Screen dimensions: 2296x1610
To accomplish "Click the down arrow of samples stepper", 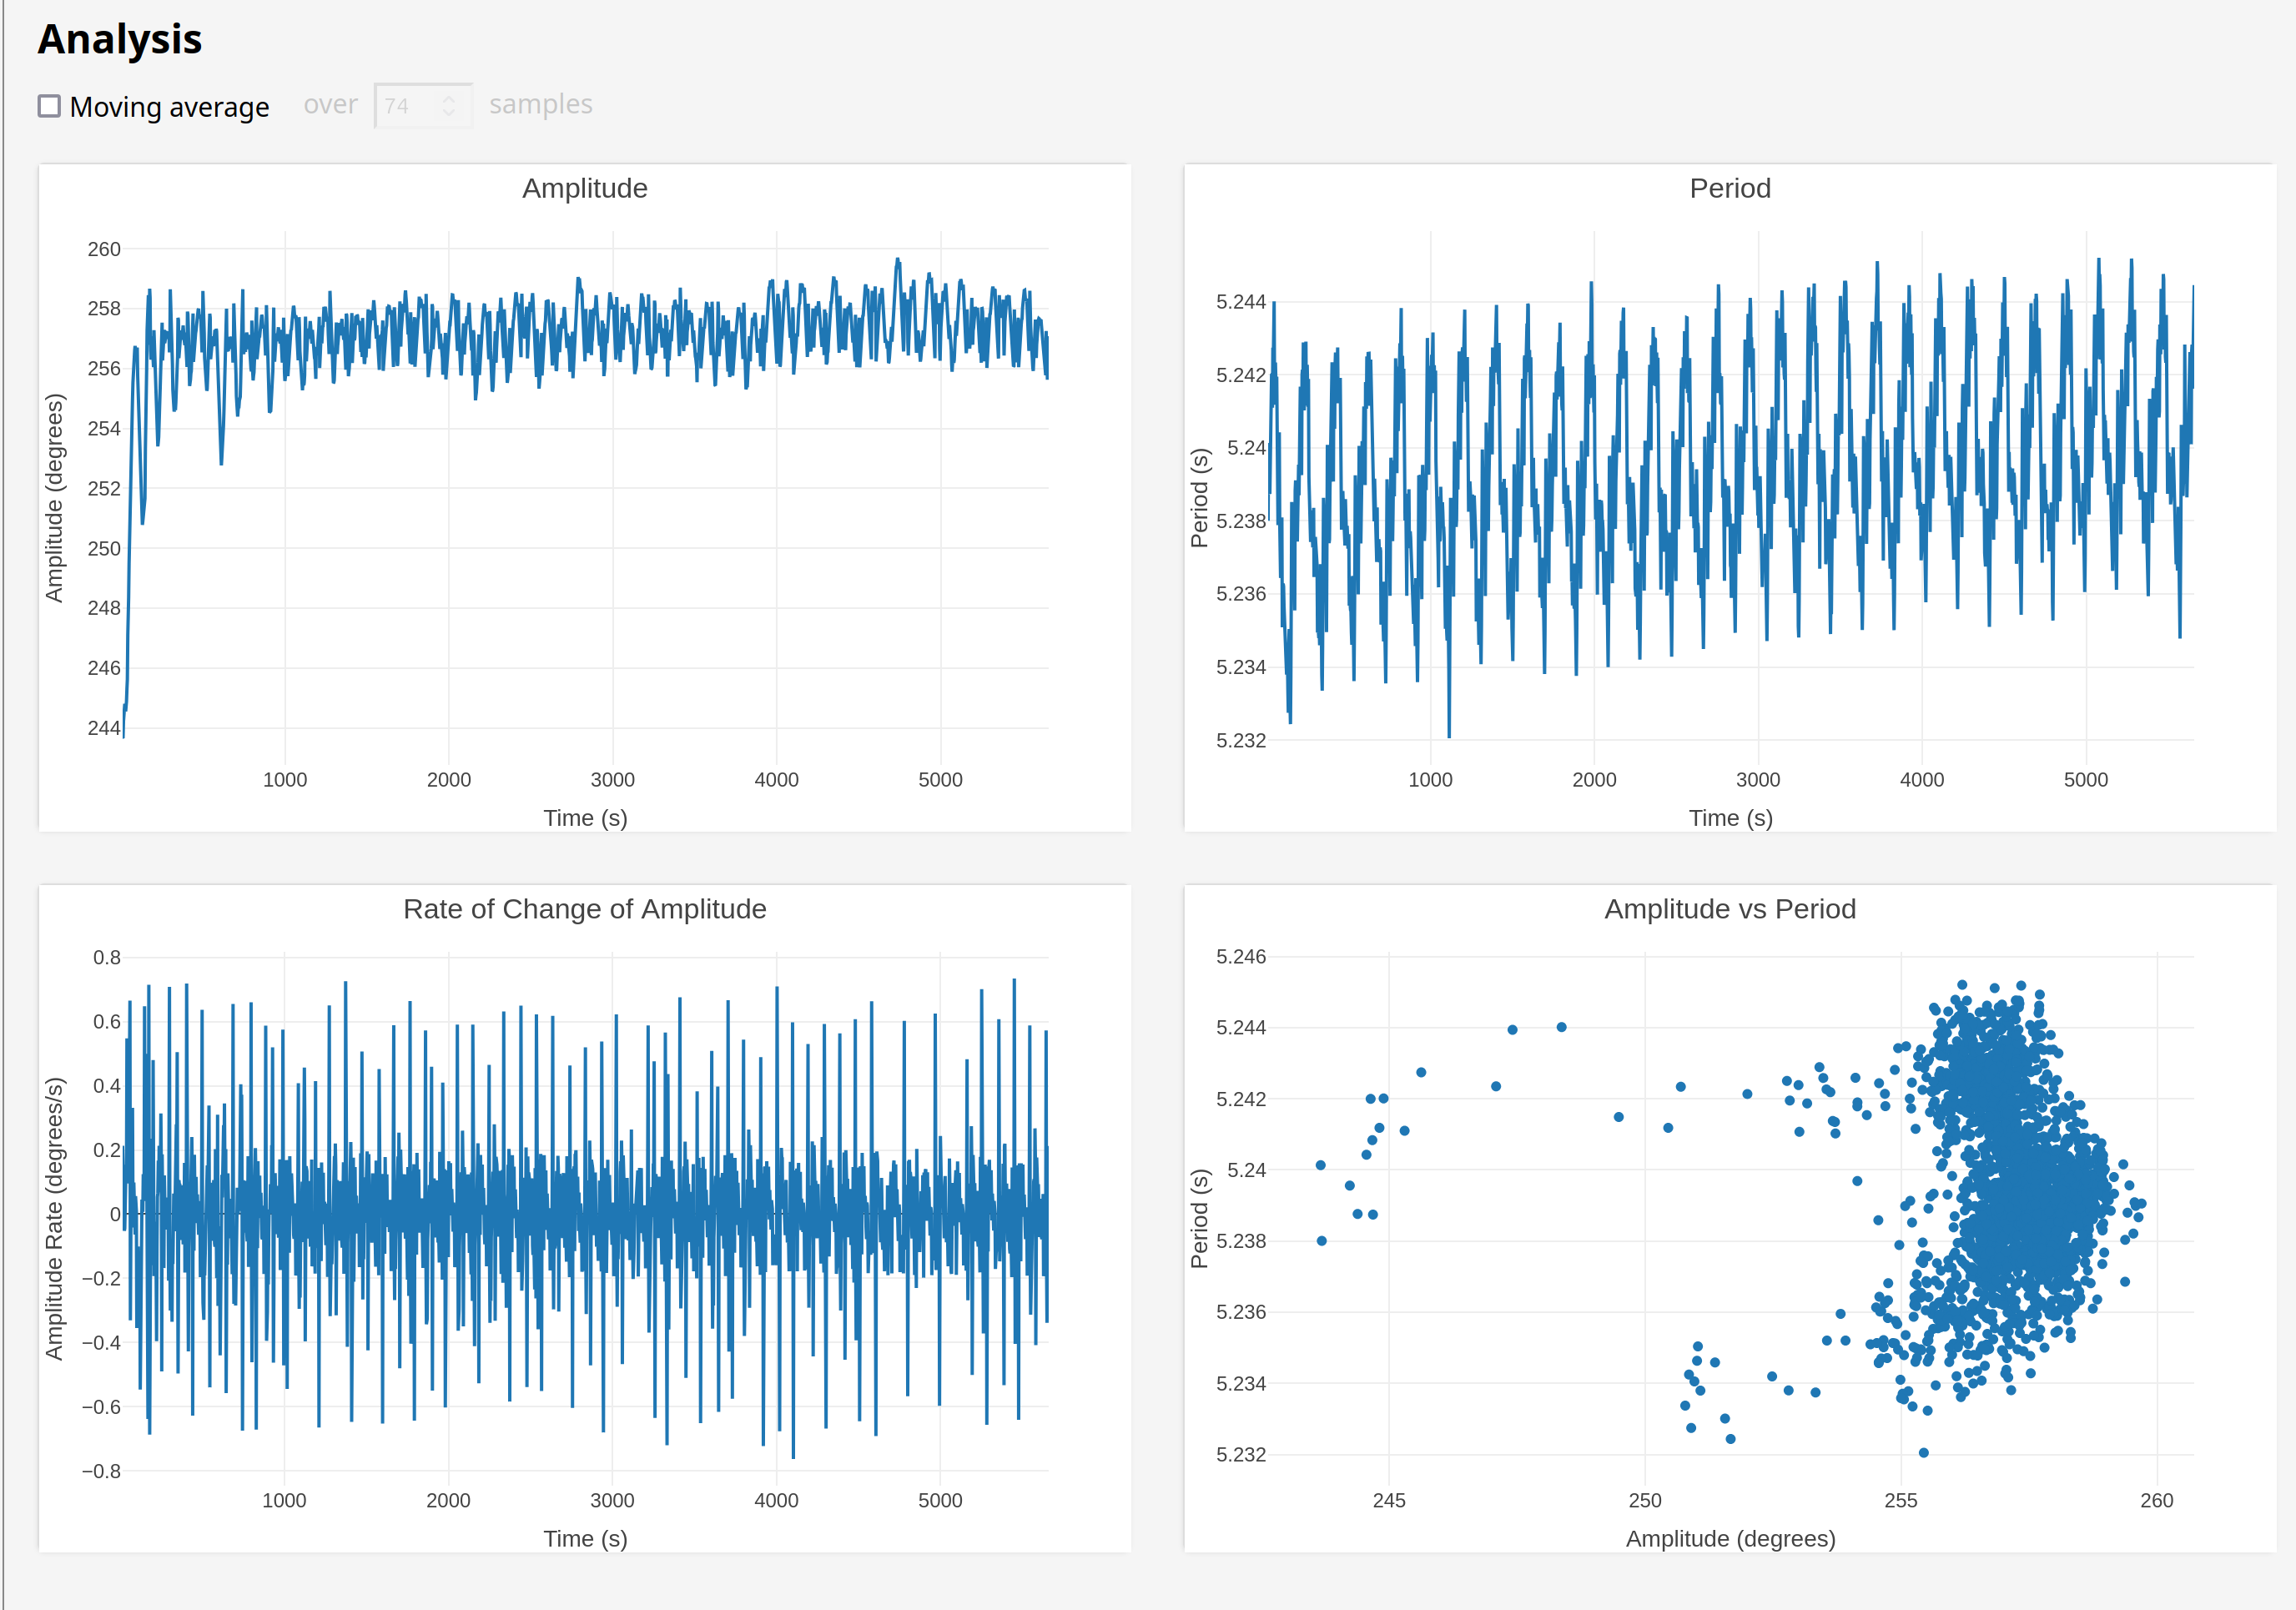I will (449, 113).
